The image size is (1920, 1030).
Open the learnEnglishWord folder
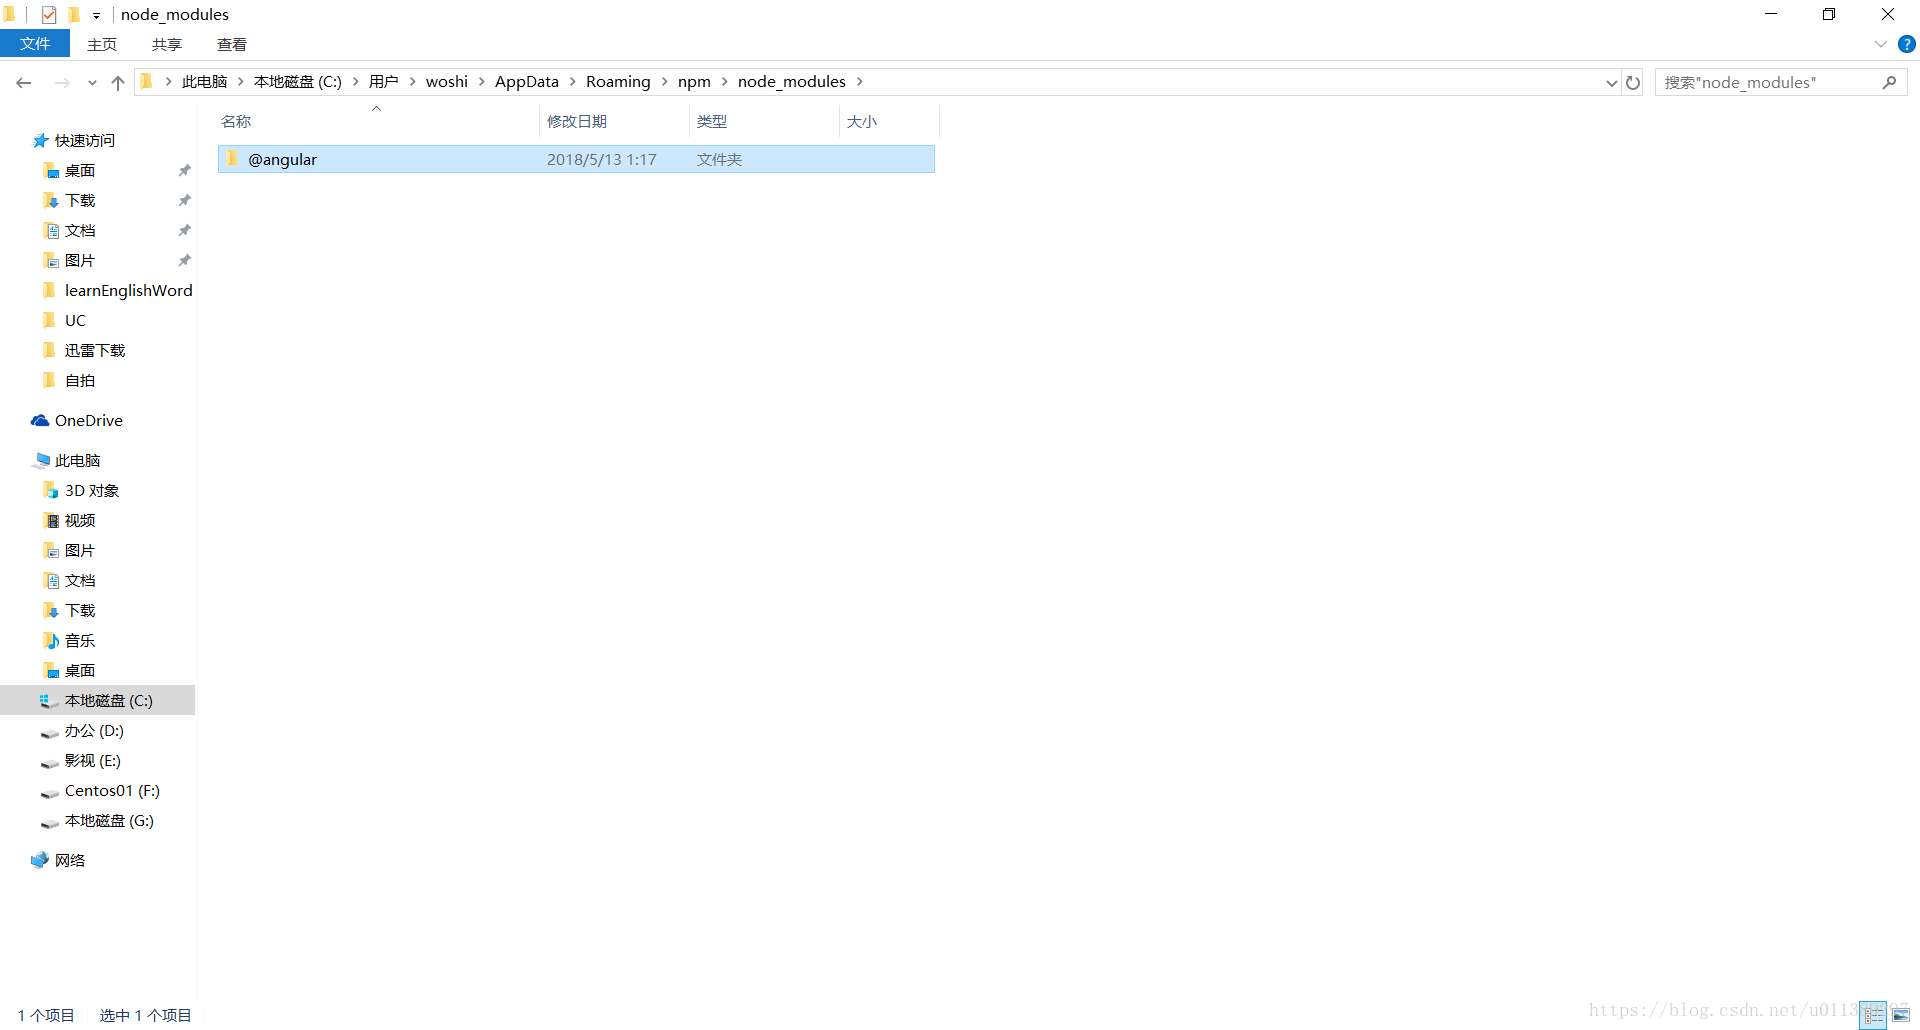point(128,291)
